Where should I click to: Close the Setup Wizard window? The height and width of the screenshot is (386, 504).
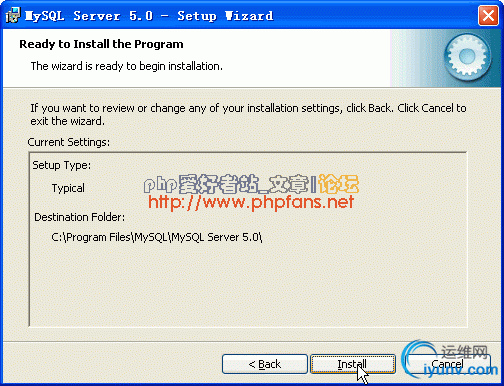(x=488, y=15)
